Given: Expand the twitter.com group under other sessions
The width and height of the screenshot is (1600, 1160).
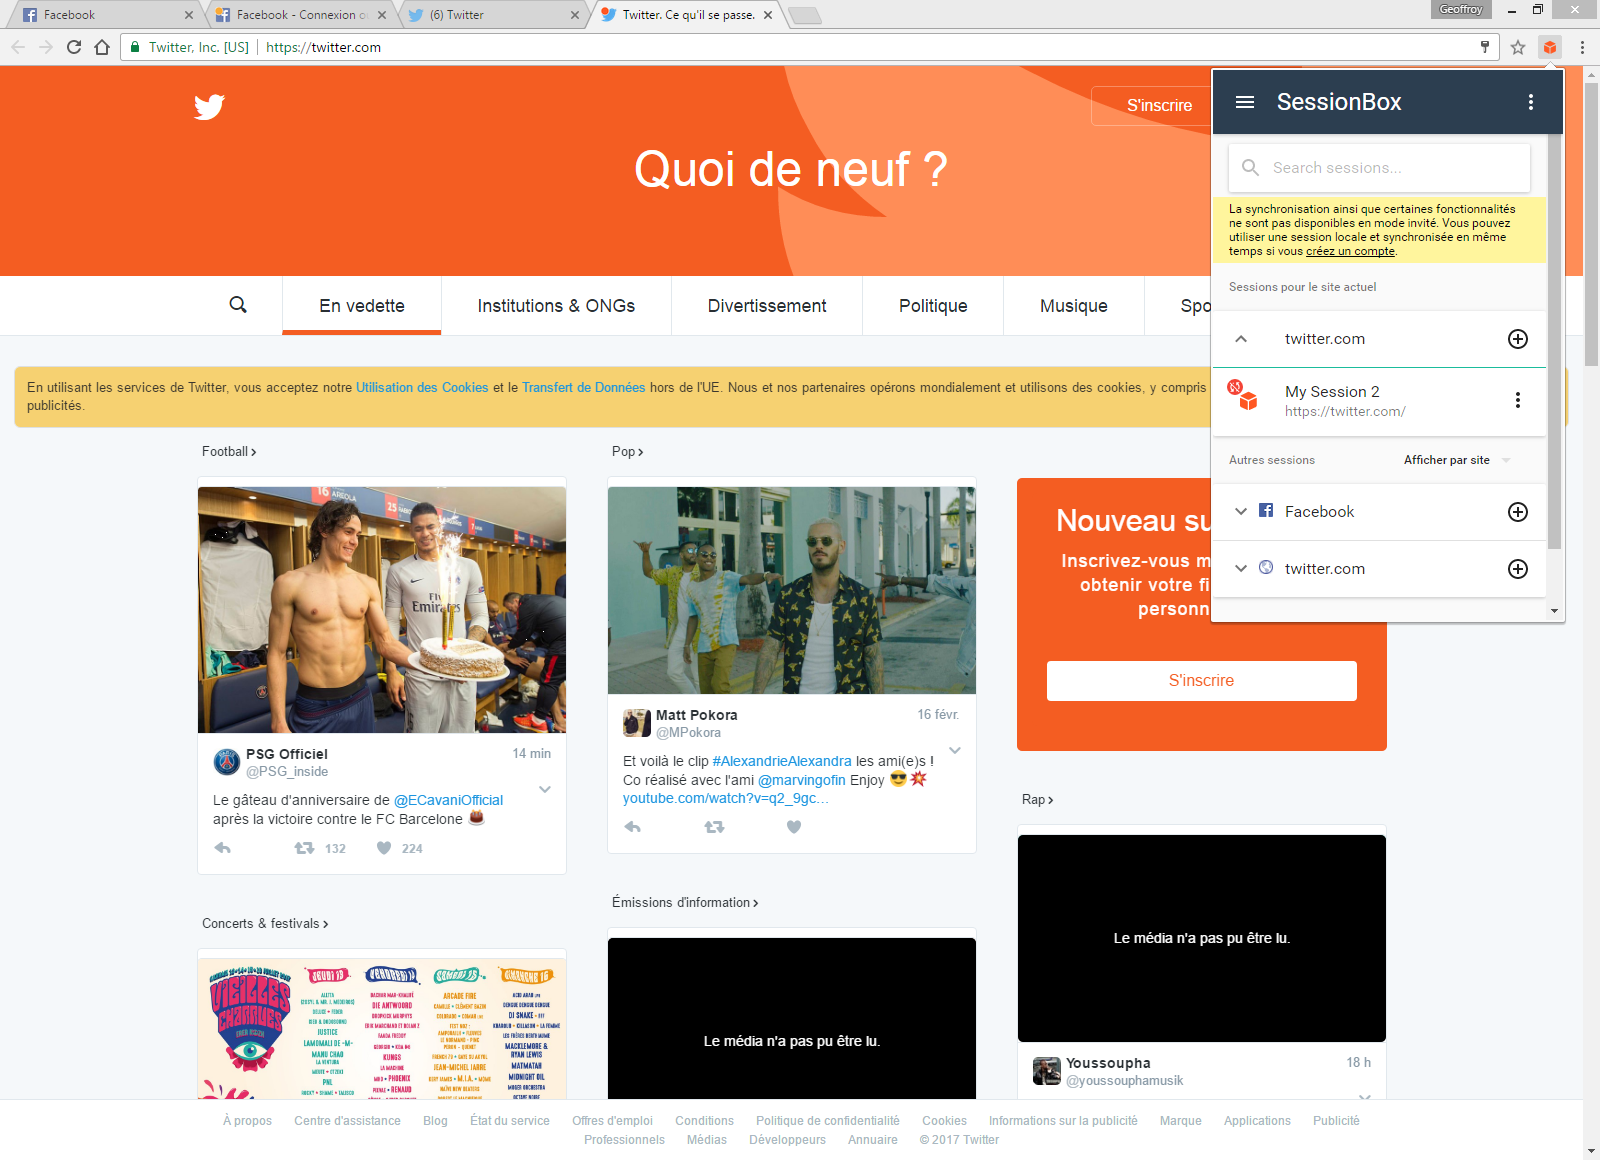Looking at the screenshot, I should 1241,569.
